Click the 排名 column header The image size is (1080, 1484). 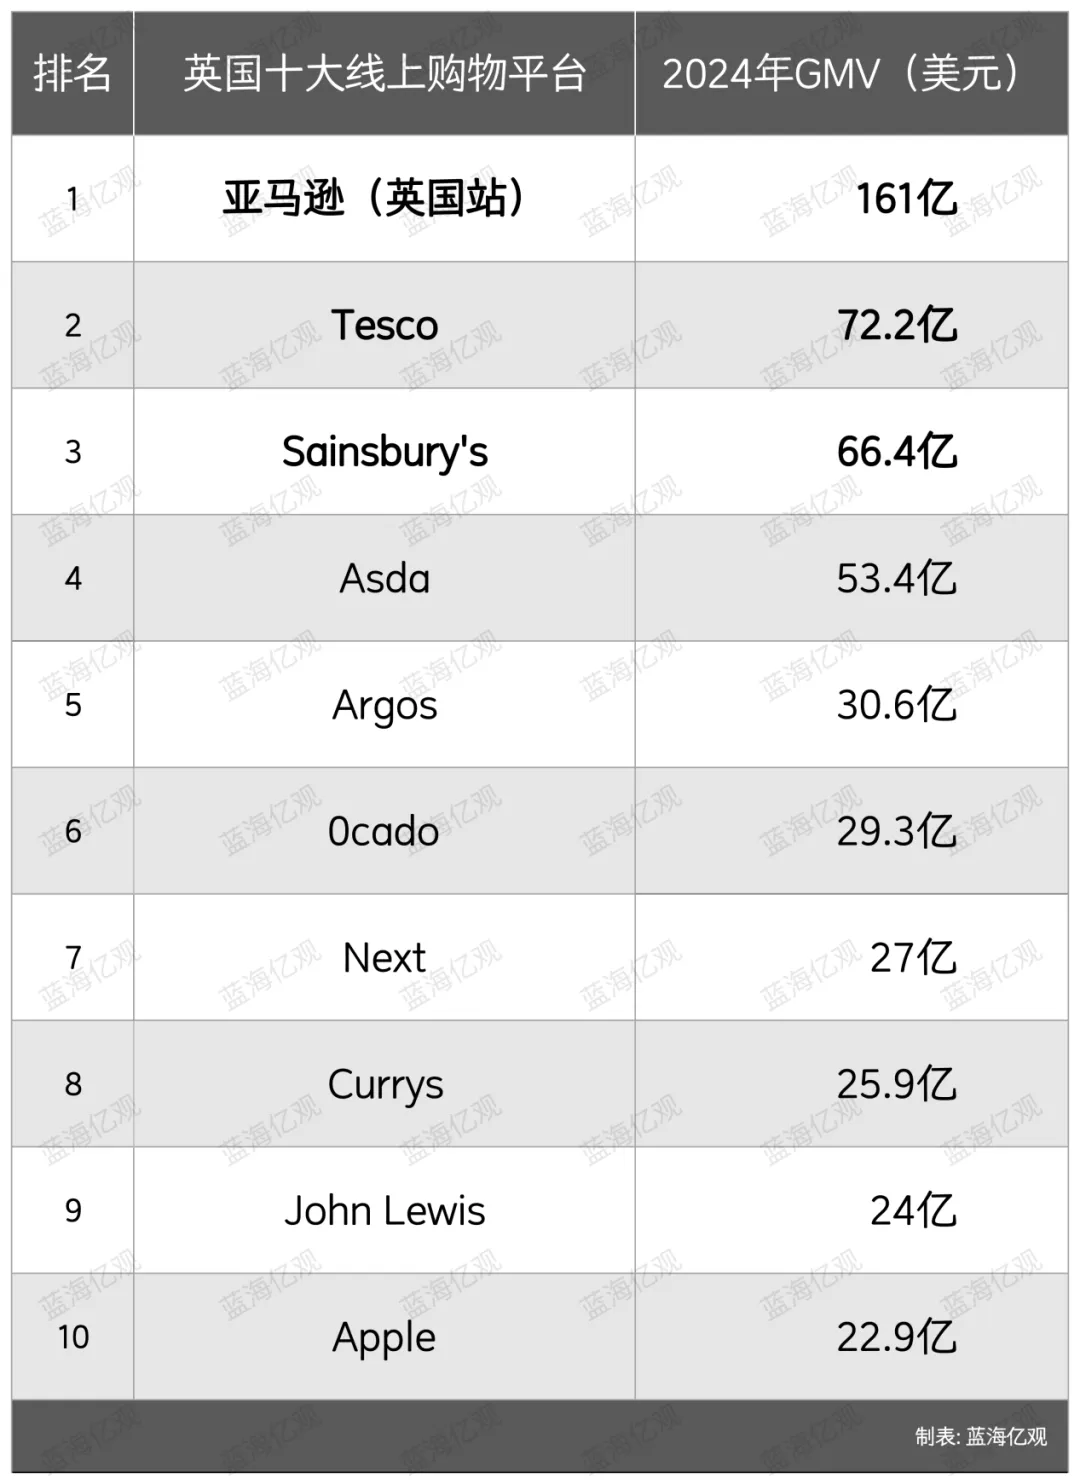coord(72,74)
